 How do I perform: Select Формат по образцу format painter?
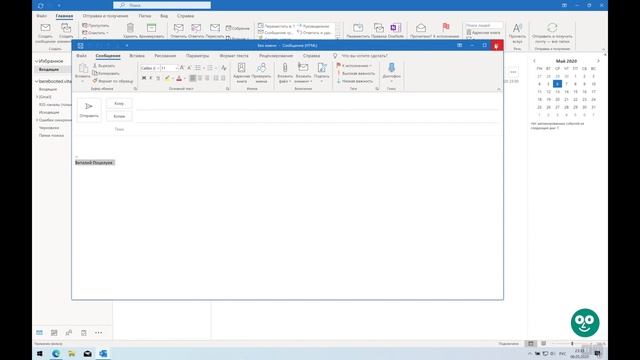(x=113, y=81)
